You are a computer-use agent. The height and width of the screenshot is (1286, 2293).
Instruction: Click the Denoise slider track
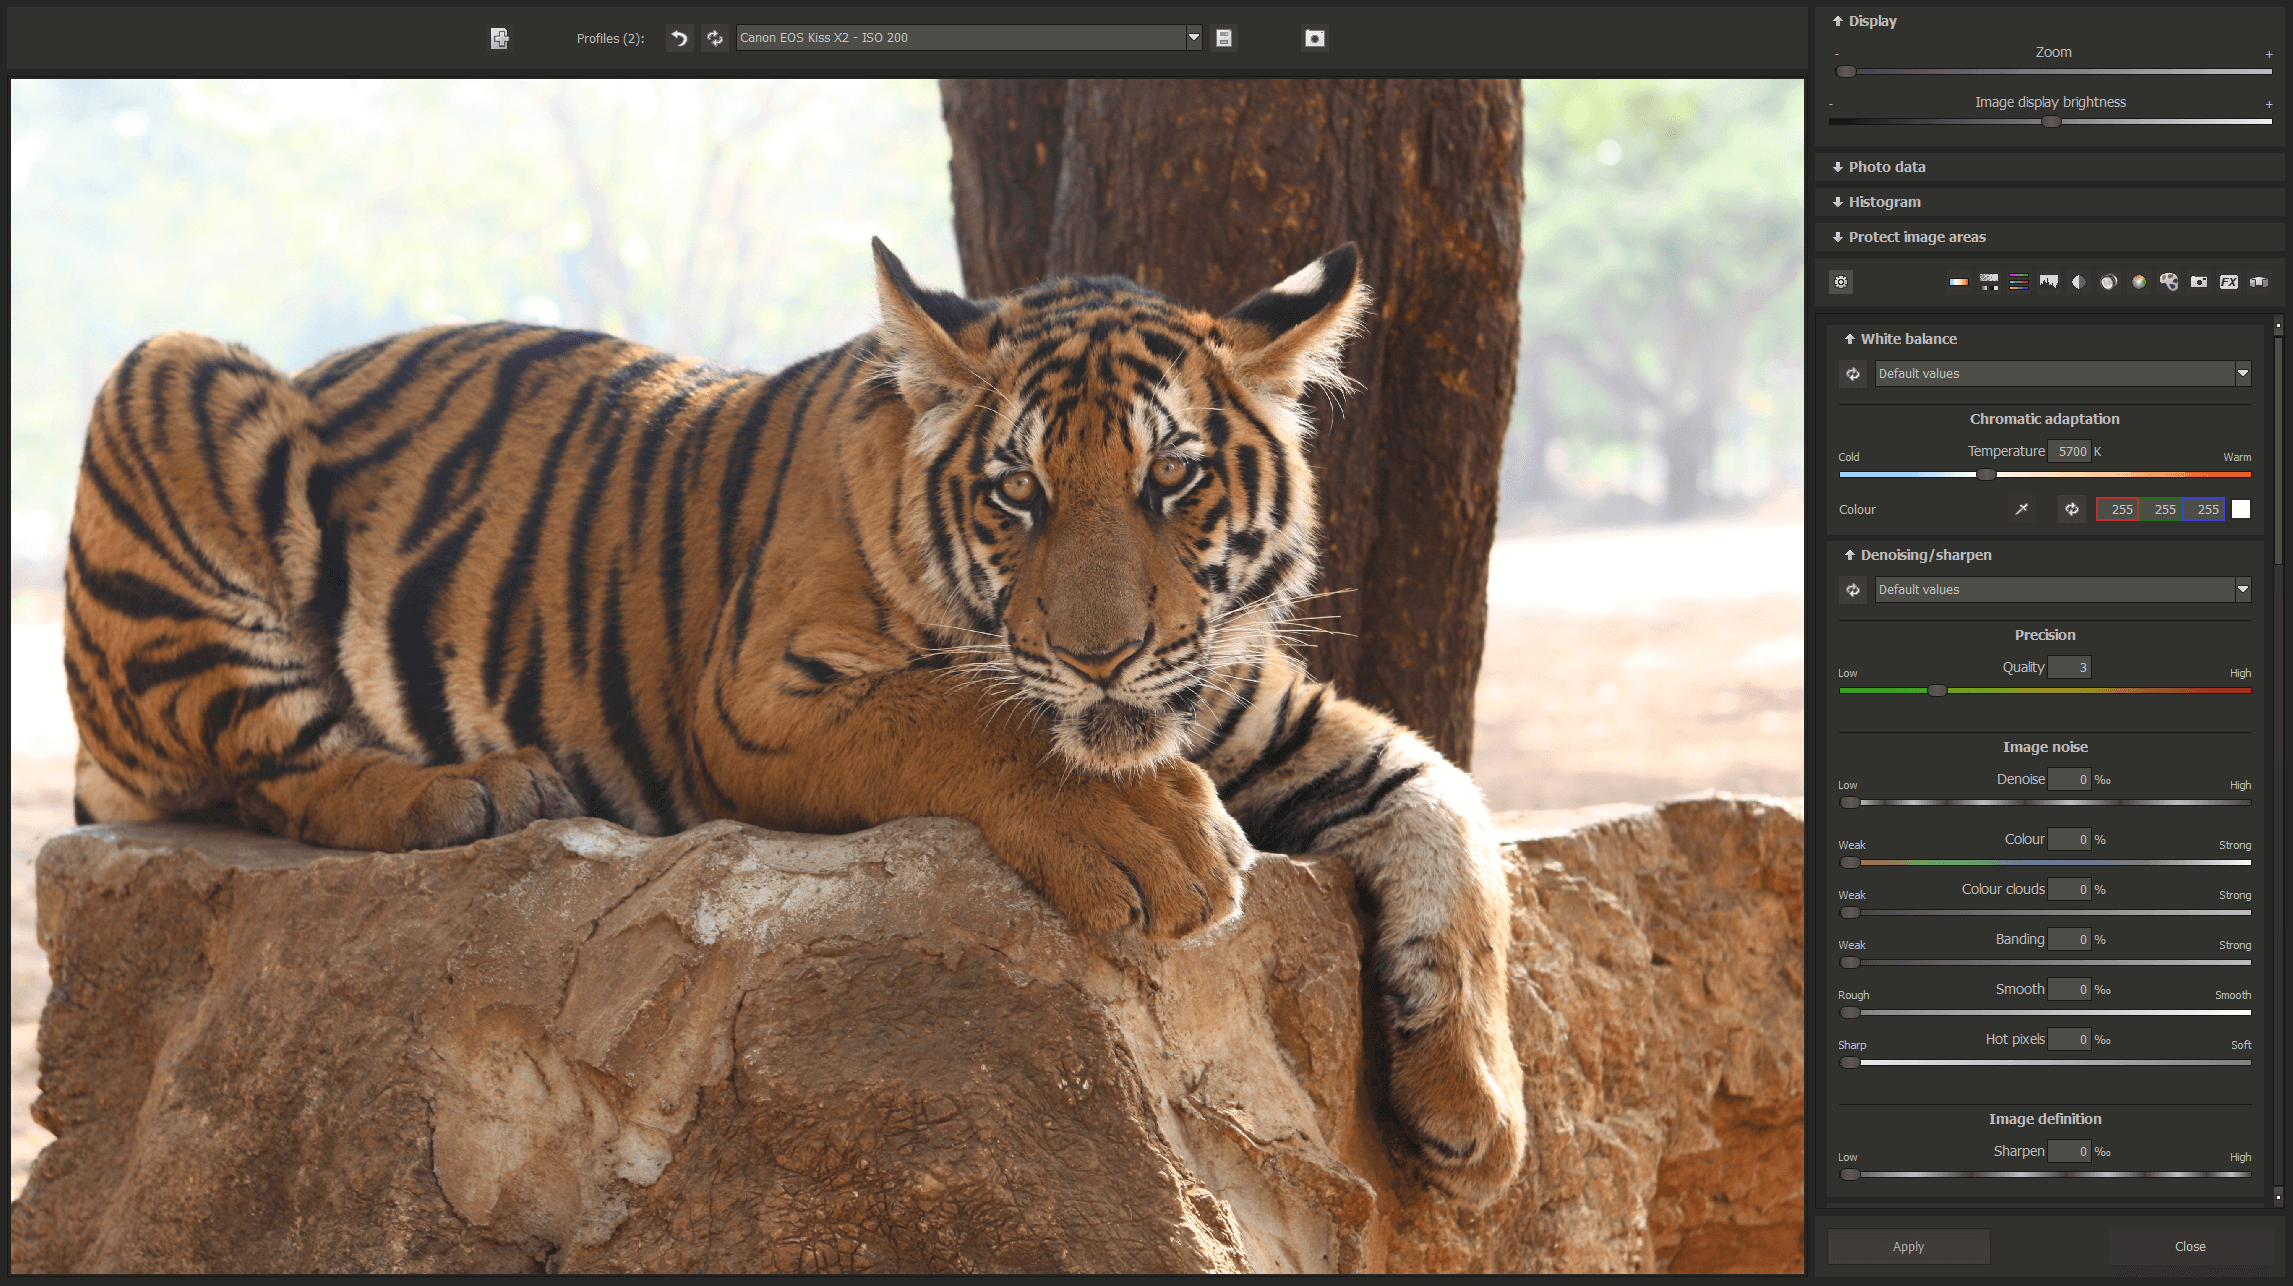[2045, 803]
